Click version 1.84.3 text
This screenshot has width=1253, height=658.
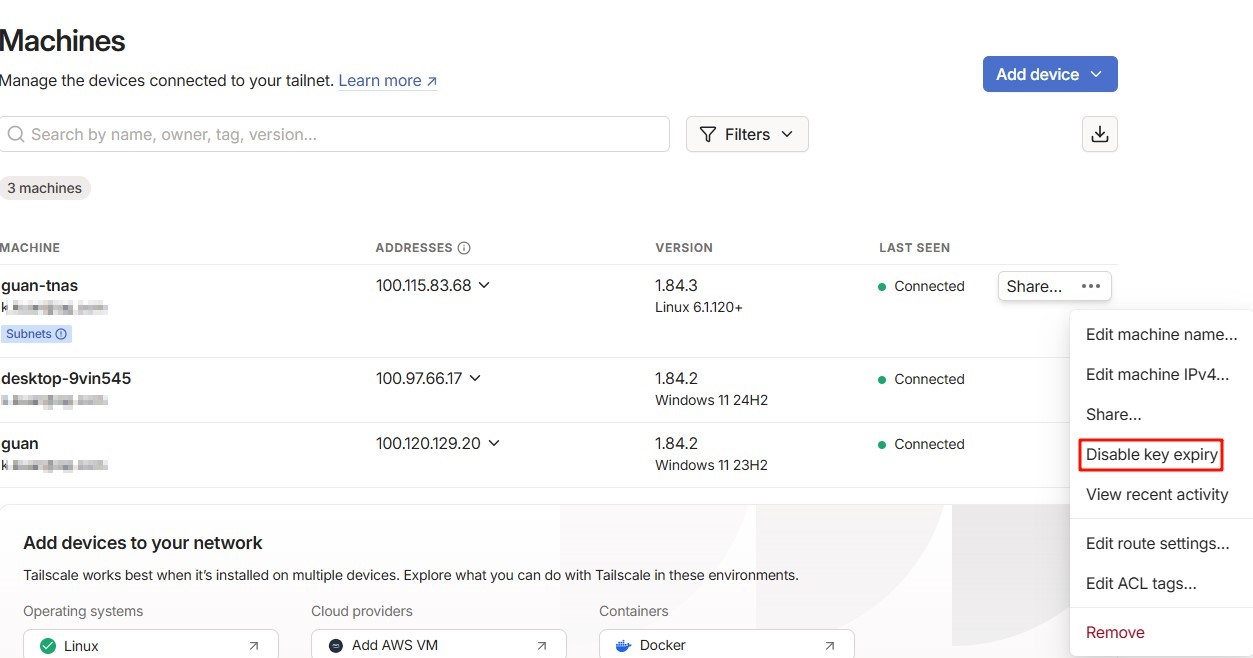point(676,285)
